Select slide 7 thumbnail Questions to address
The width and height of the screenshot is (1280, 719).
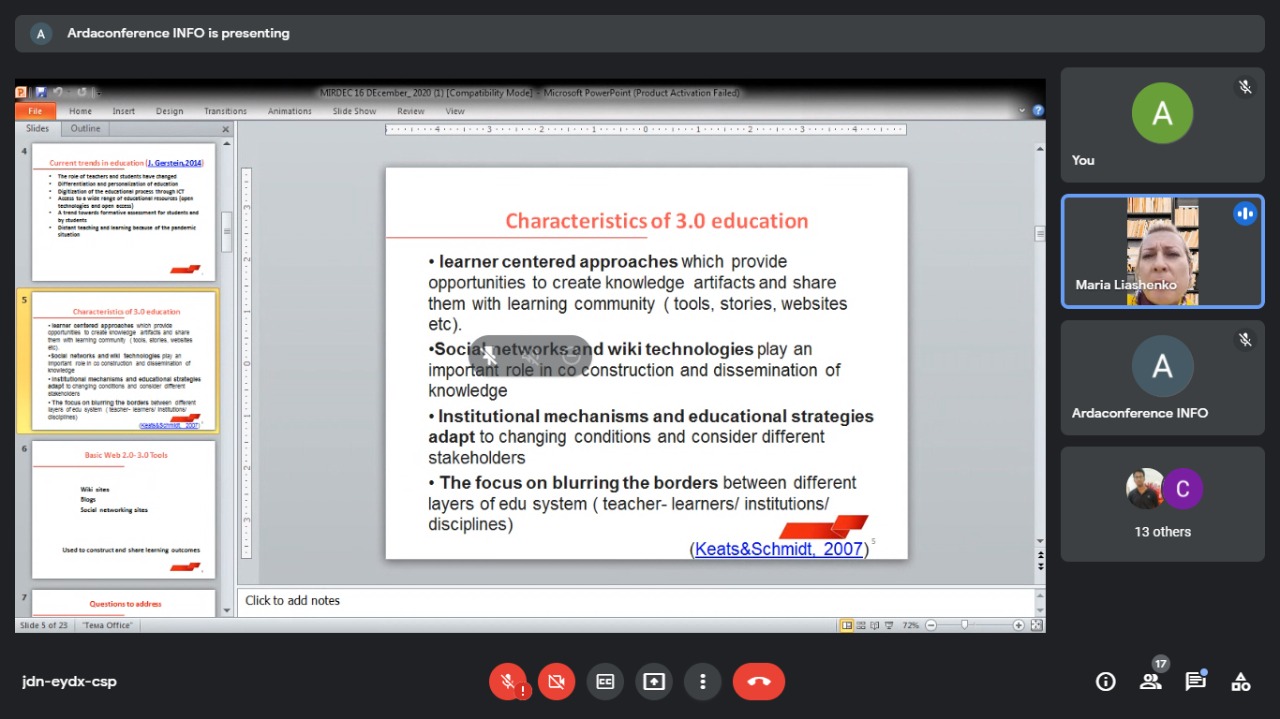(x=124, y=603)
